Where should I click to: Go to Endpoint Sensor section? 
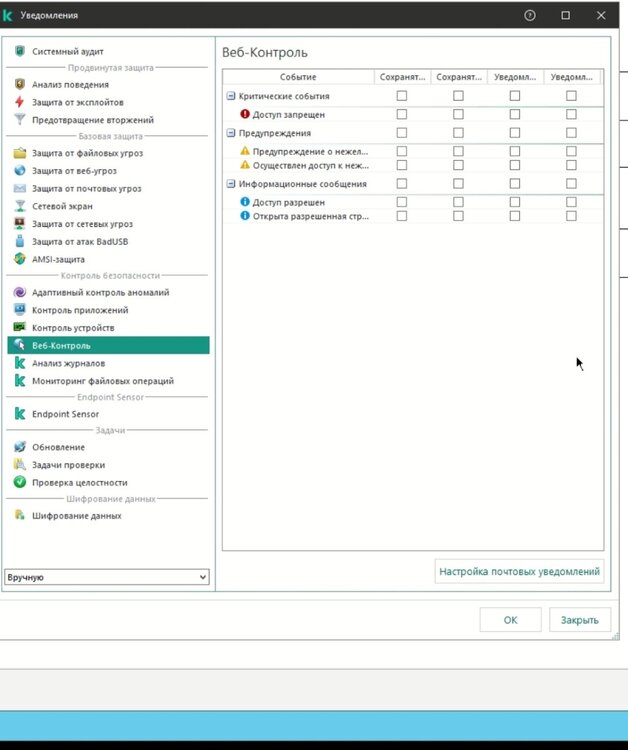point(109,414)
